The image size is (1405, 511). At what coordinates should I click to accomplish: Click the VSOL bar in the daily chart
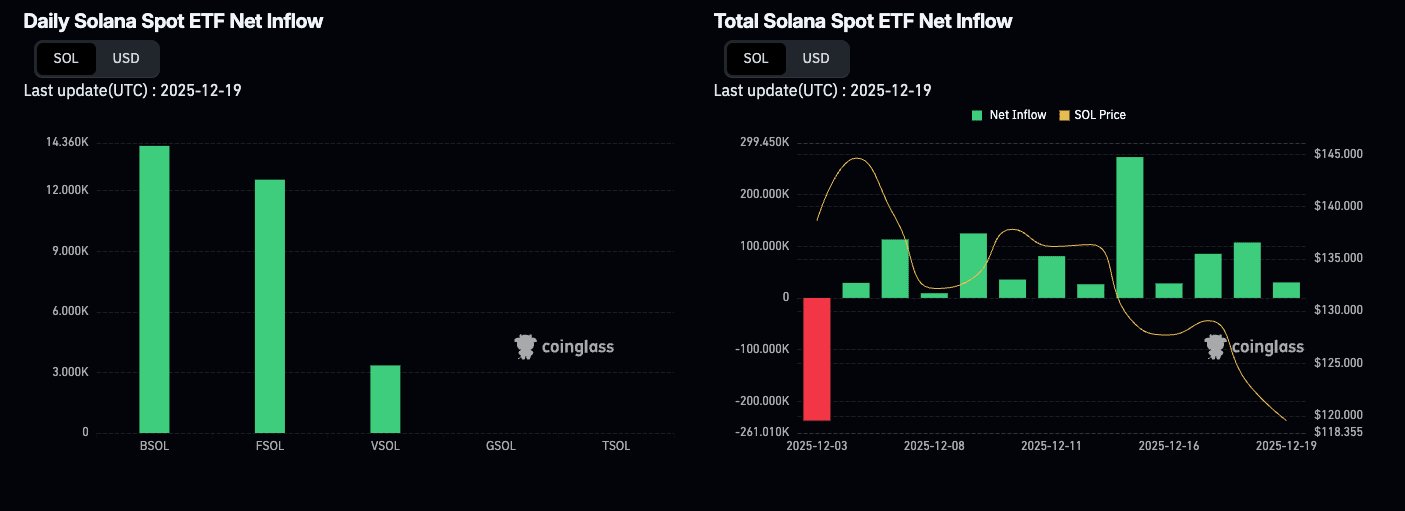(x=385, y=399)
